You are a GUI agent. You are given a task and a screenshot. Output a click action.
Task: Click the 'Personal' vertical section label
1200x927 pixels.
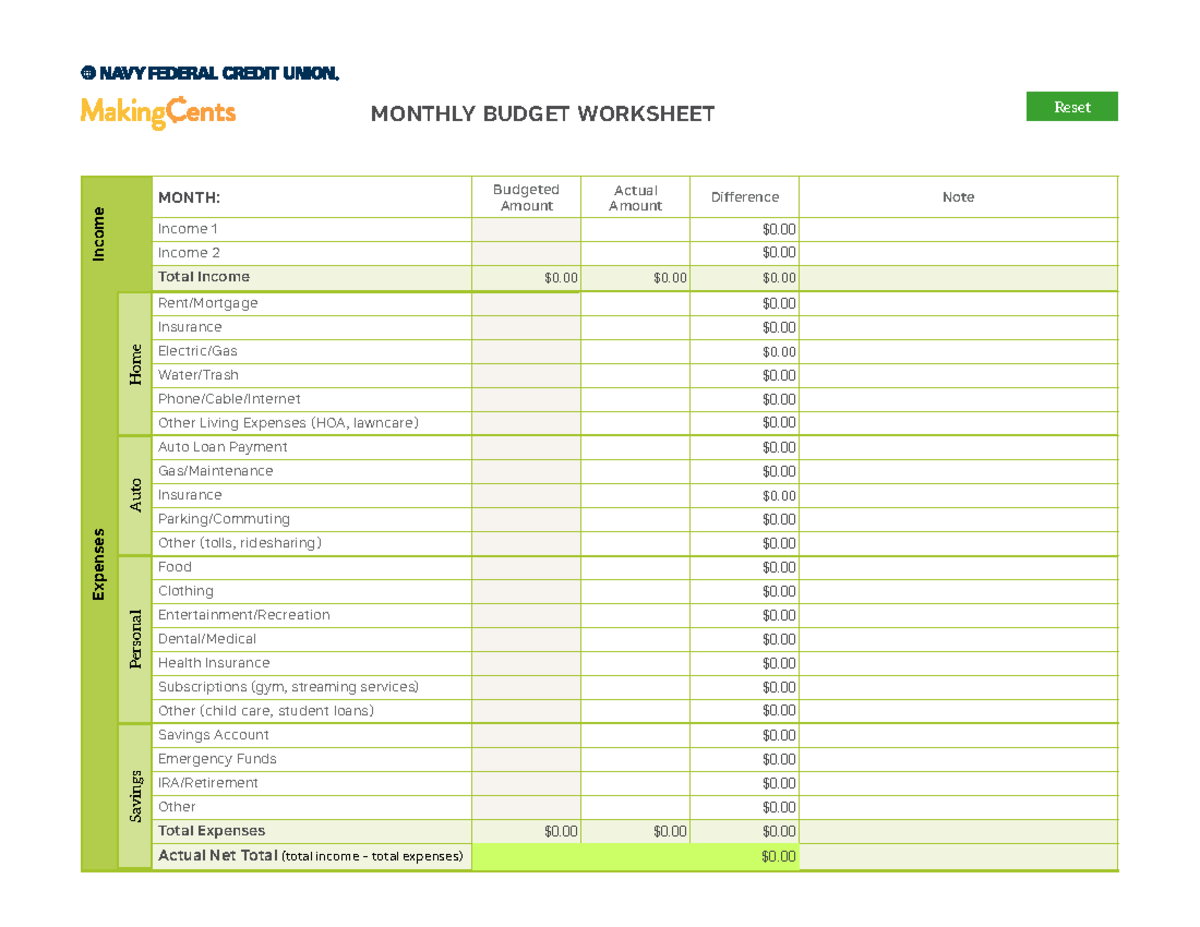pos(135,639)
